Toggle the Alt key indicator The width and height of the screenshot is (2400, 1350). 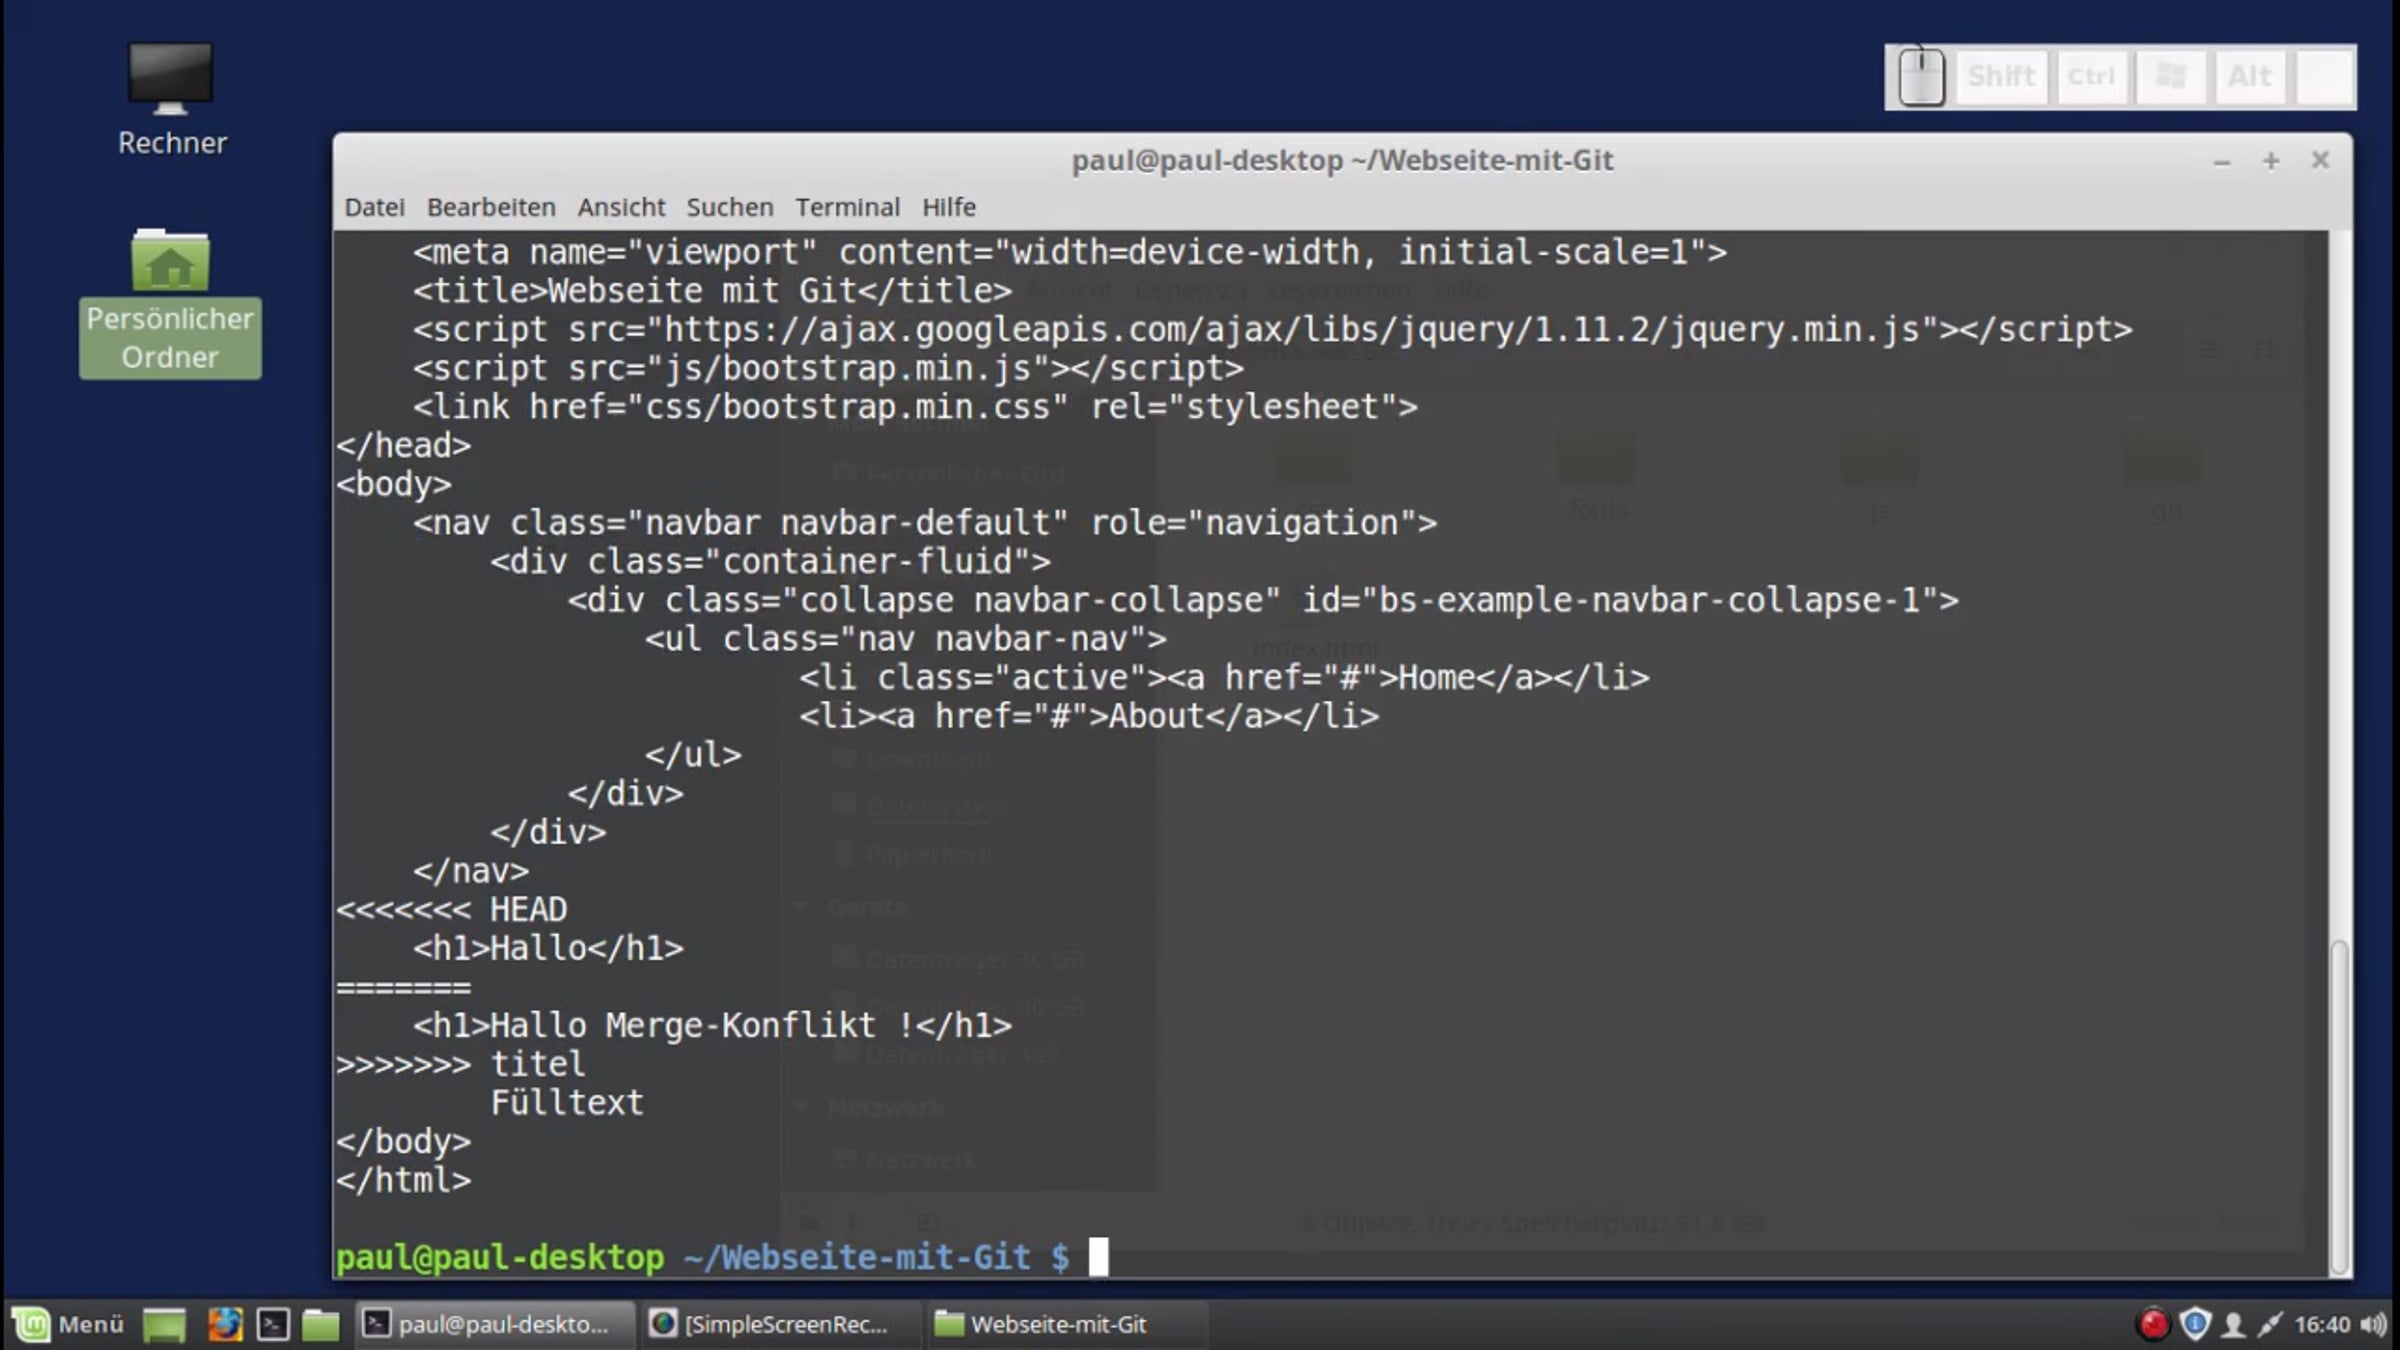2249,77
